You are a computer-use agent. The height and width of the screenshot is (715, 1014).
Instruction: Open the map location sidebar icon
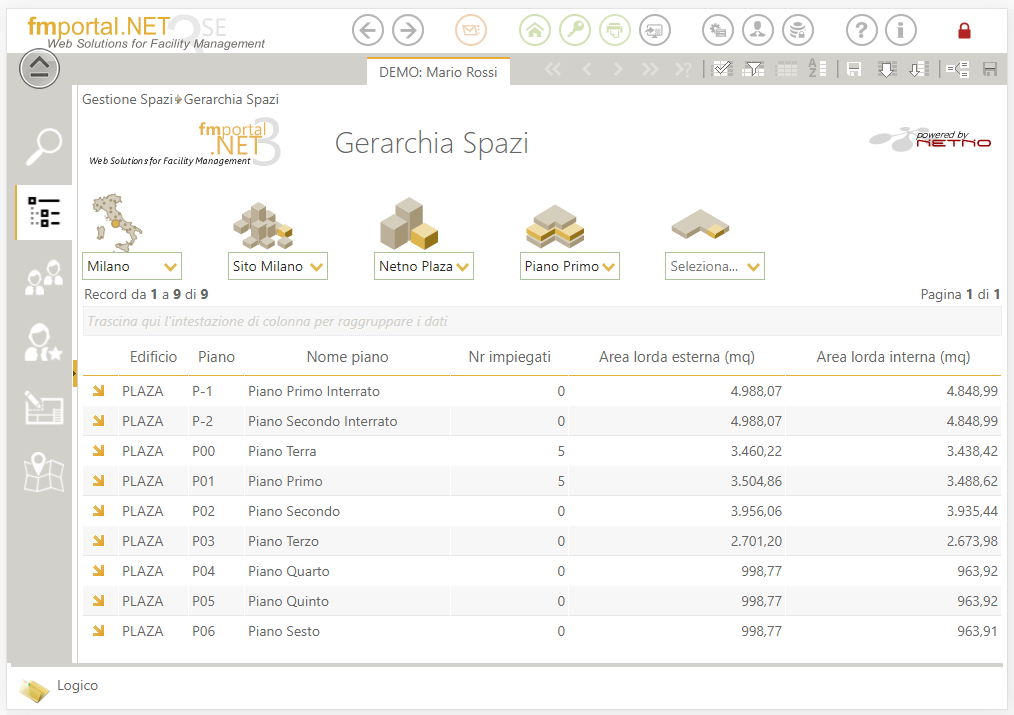[43, 472]
